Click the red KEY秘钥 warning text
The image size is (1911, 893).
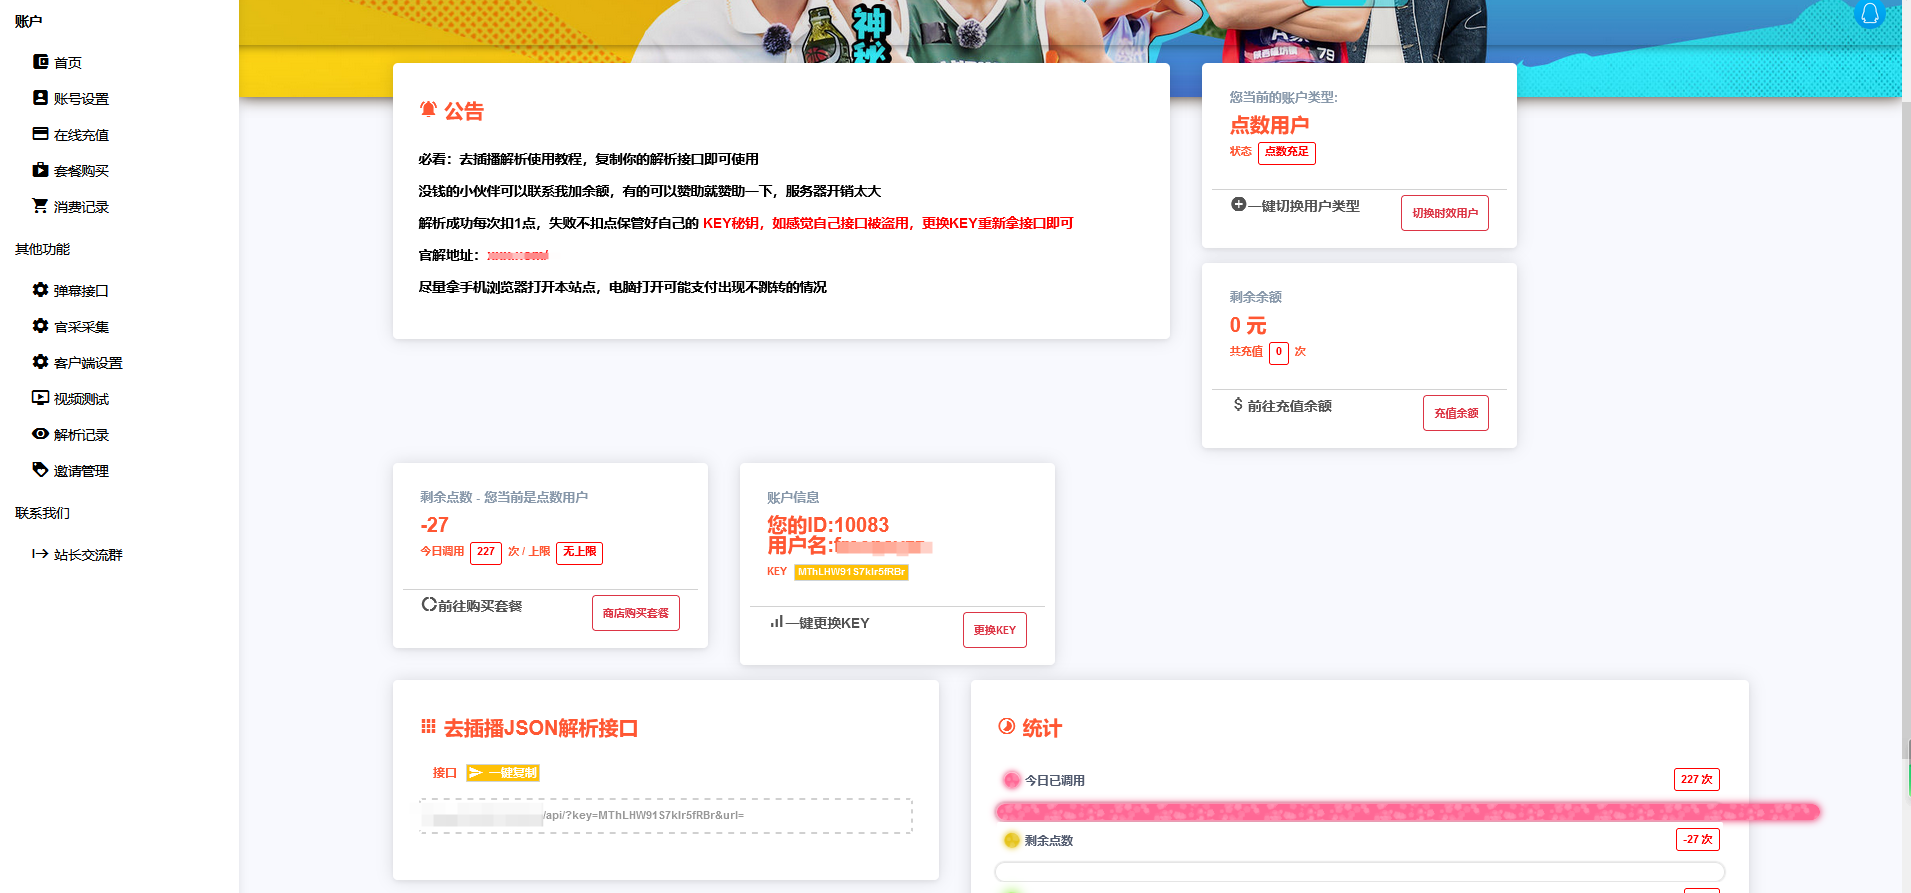(888, 223)
